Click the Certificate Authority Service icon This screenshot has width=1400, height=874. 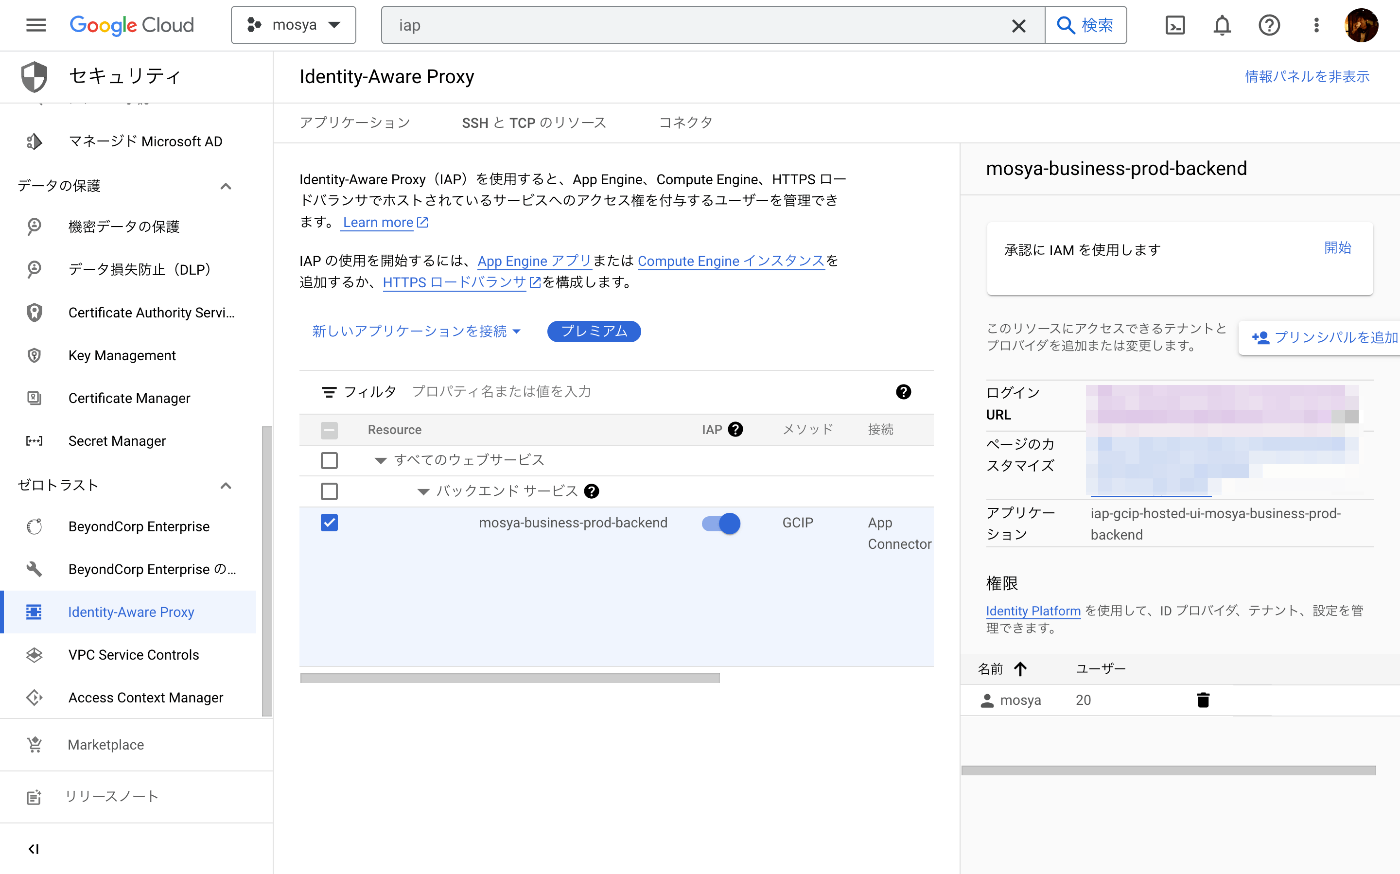[34, 312]
